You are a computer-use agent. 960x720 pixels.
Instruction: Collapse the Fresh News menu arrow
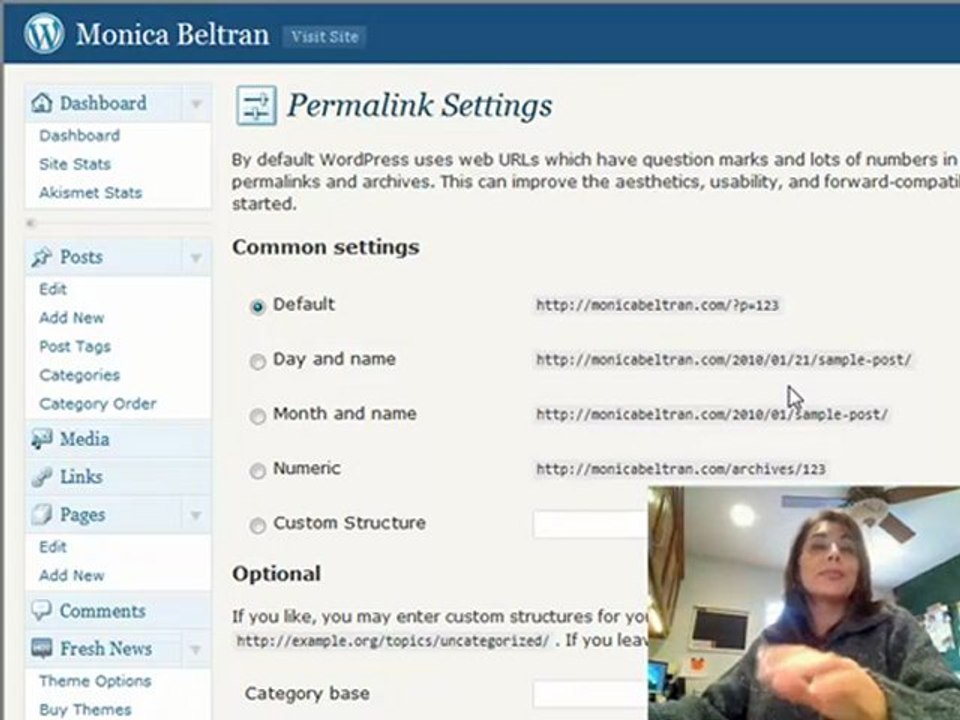pos(196,649)
